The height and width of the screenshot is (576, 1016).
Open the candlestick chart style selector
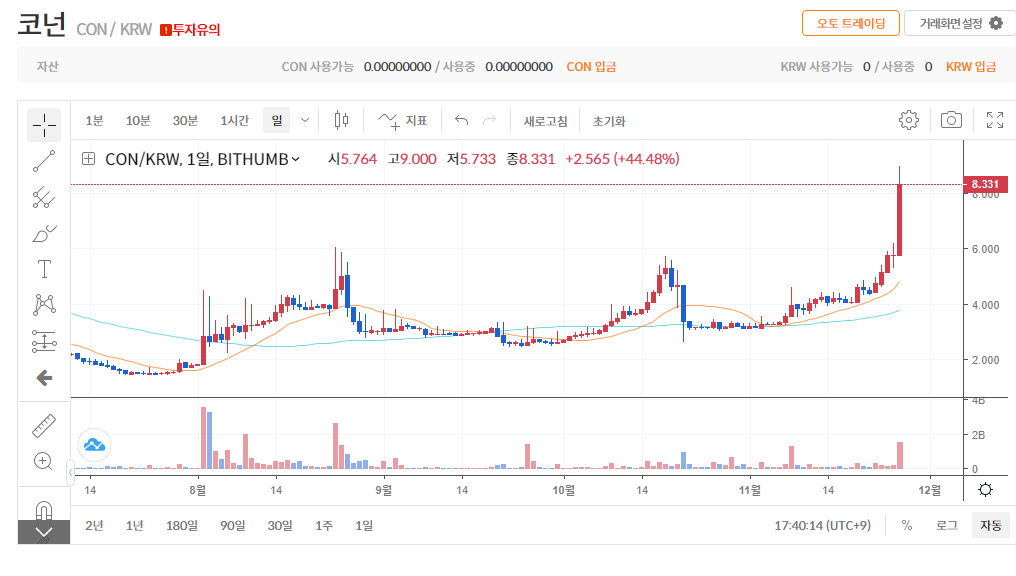pos(341,121)
